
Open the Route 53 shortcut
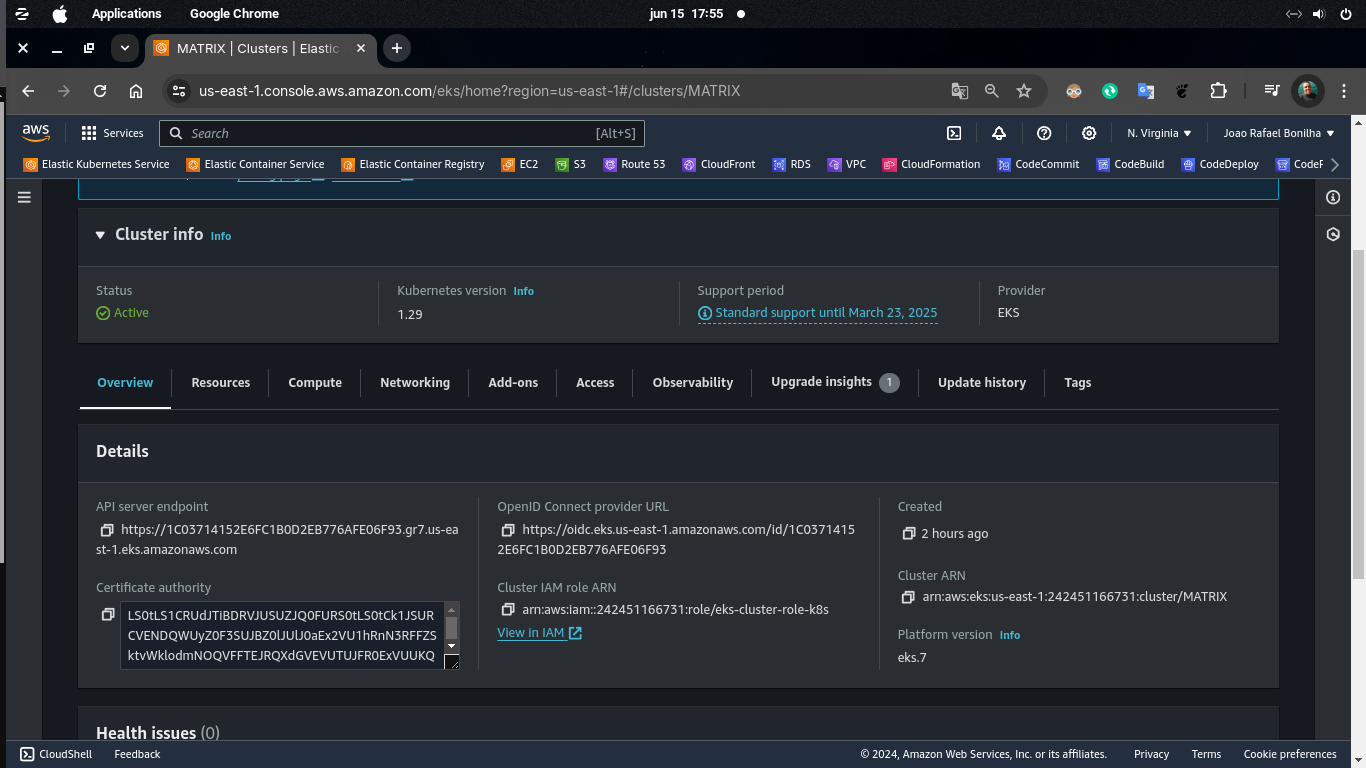coord(634,164)
